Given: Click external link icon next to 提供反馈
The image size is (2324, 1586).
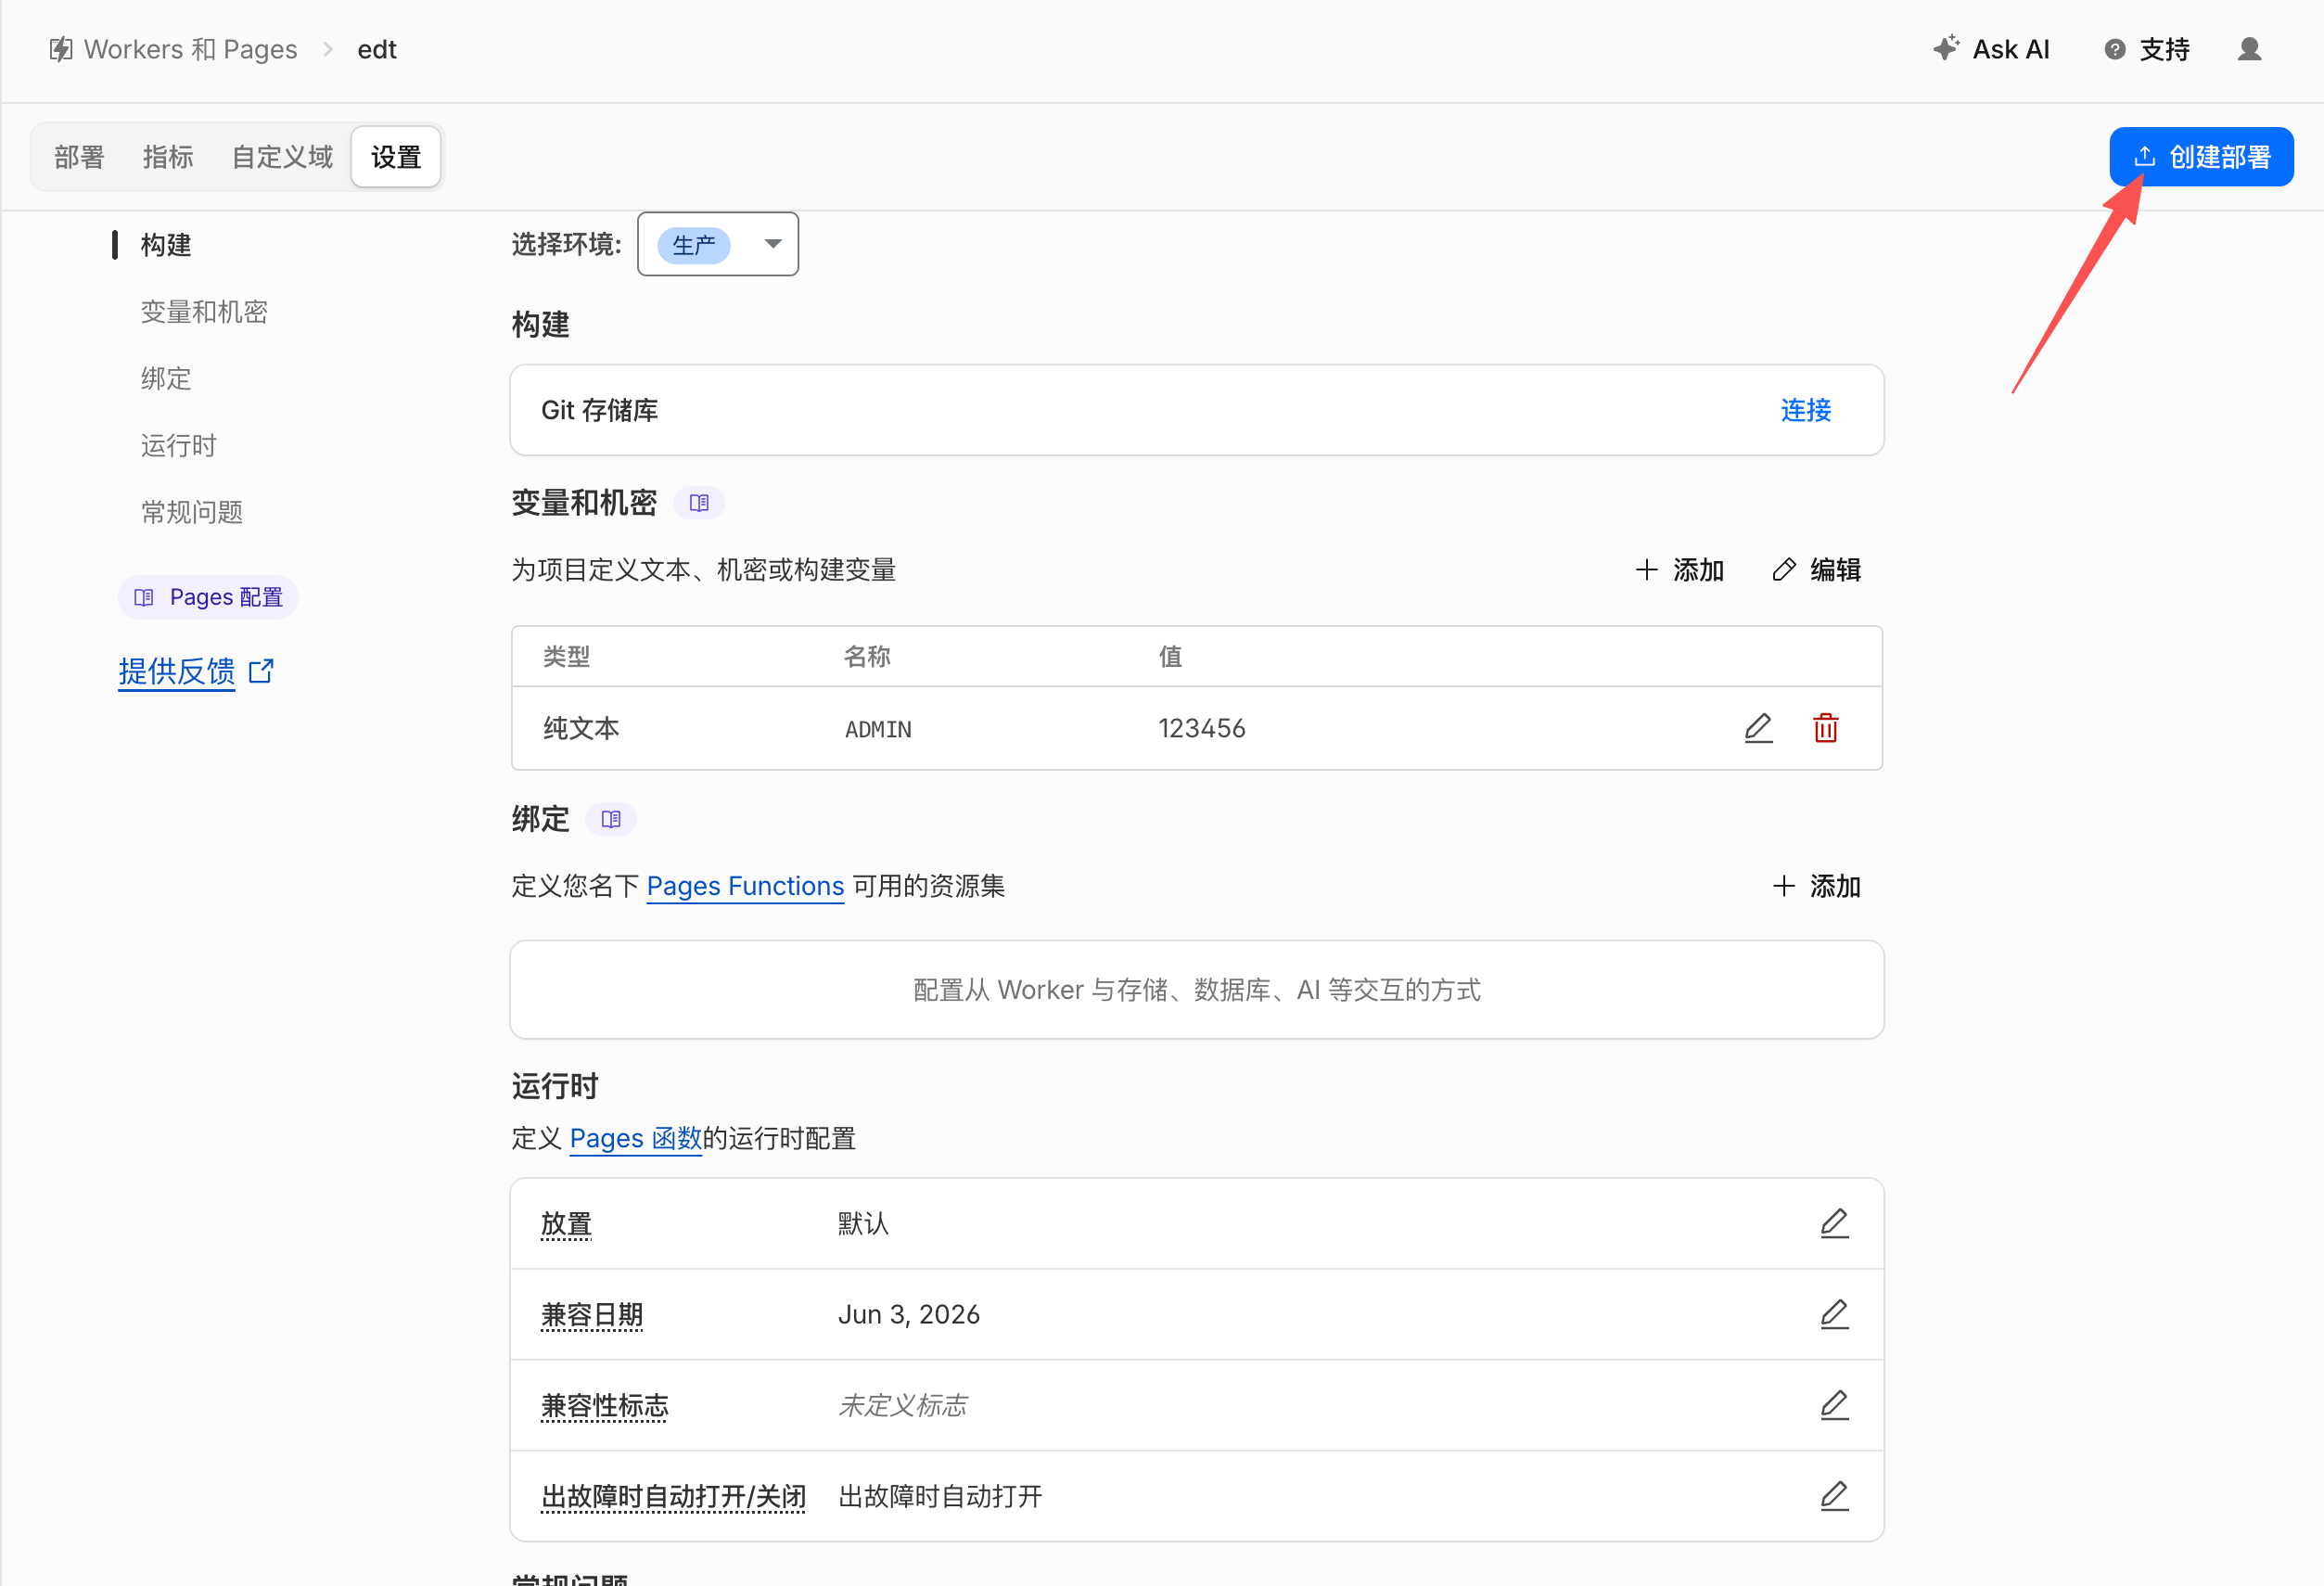Looking at the screenshot, I should click(x=261, y=670).
